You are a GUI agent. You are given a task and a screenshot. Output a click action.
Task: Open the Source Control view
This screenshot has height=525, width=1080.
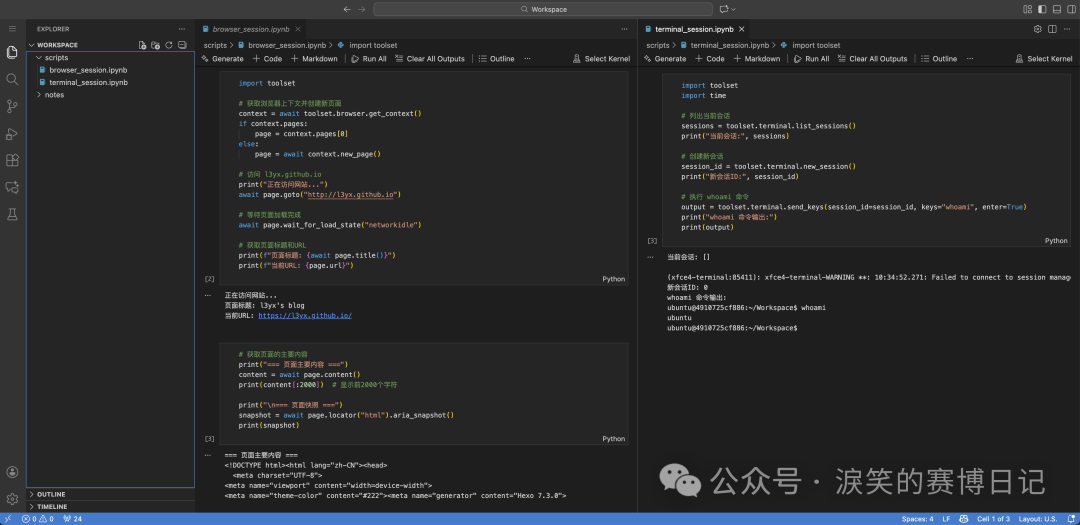tap(12, 106)
